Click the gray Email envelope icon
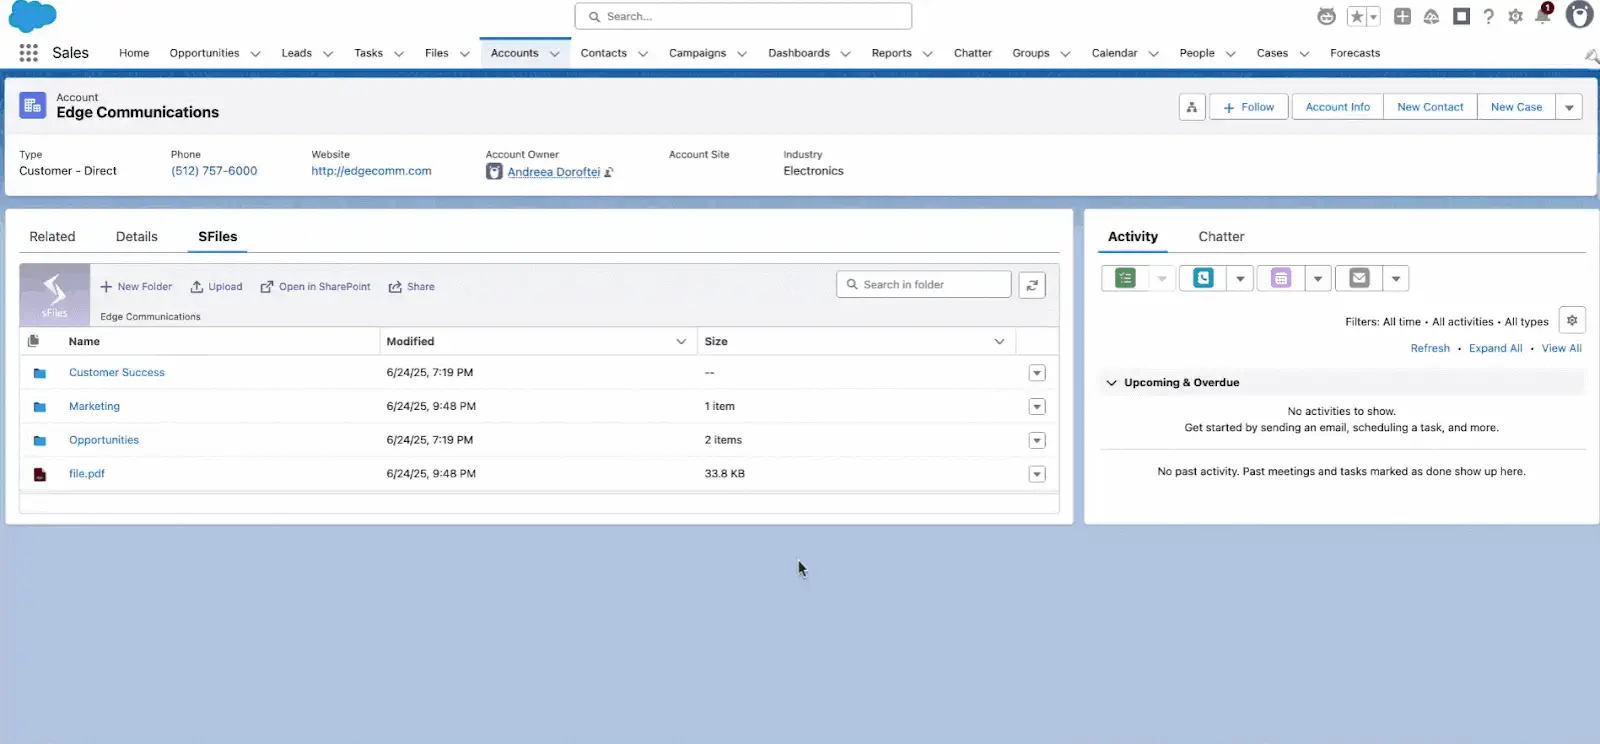Screen dimensions: 1600x744 click(1359, 278)
